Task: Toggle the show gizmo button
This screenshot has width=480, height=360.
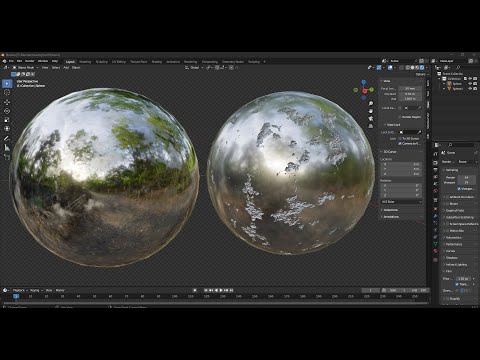Action: coord(379,68)
